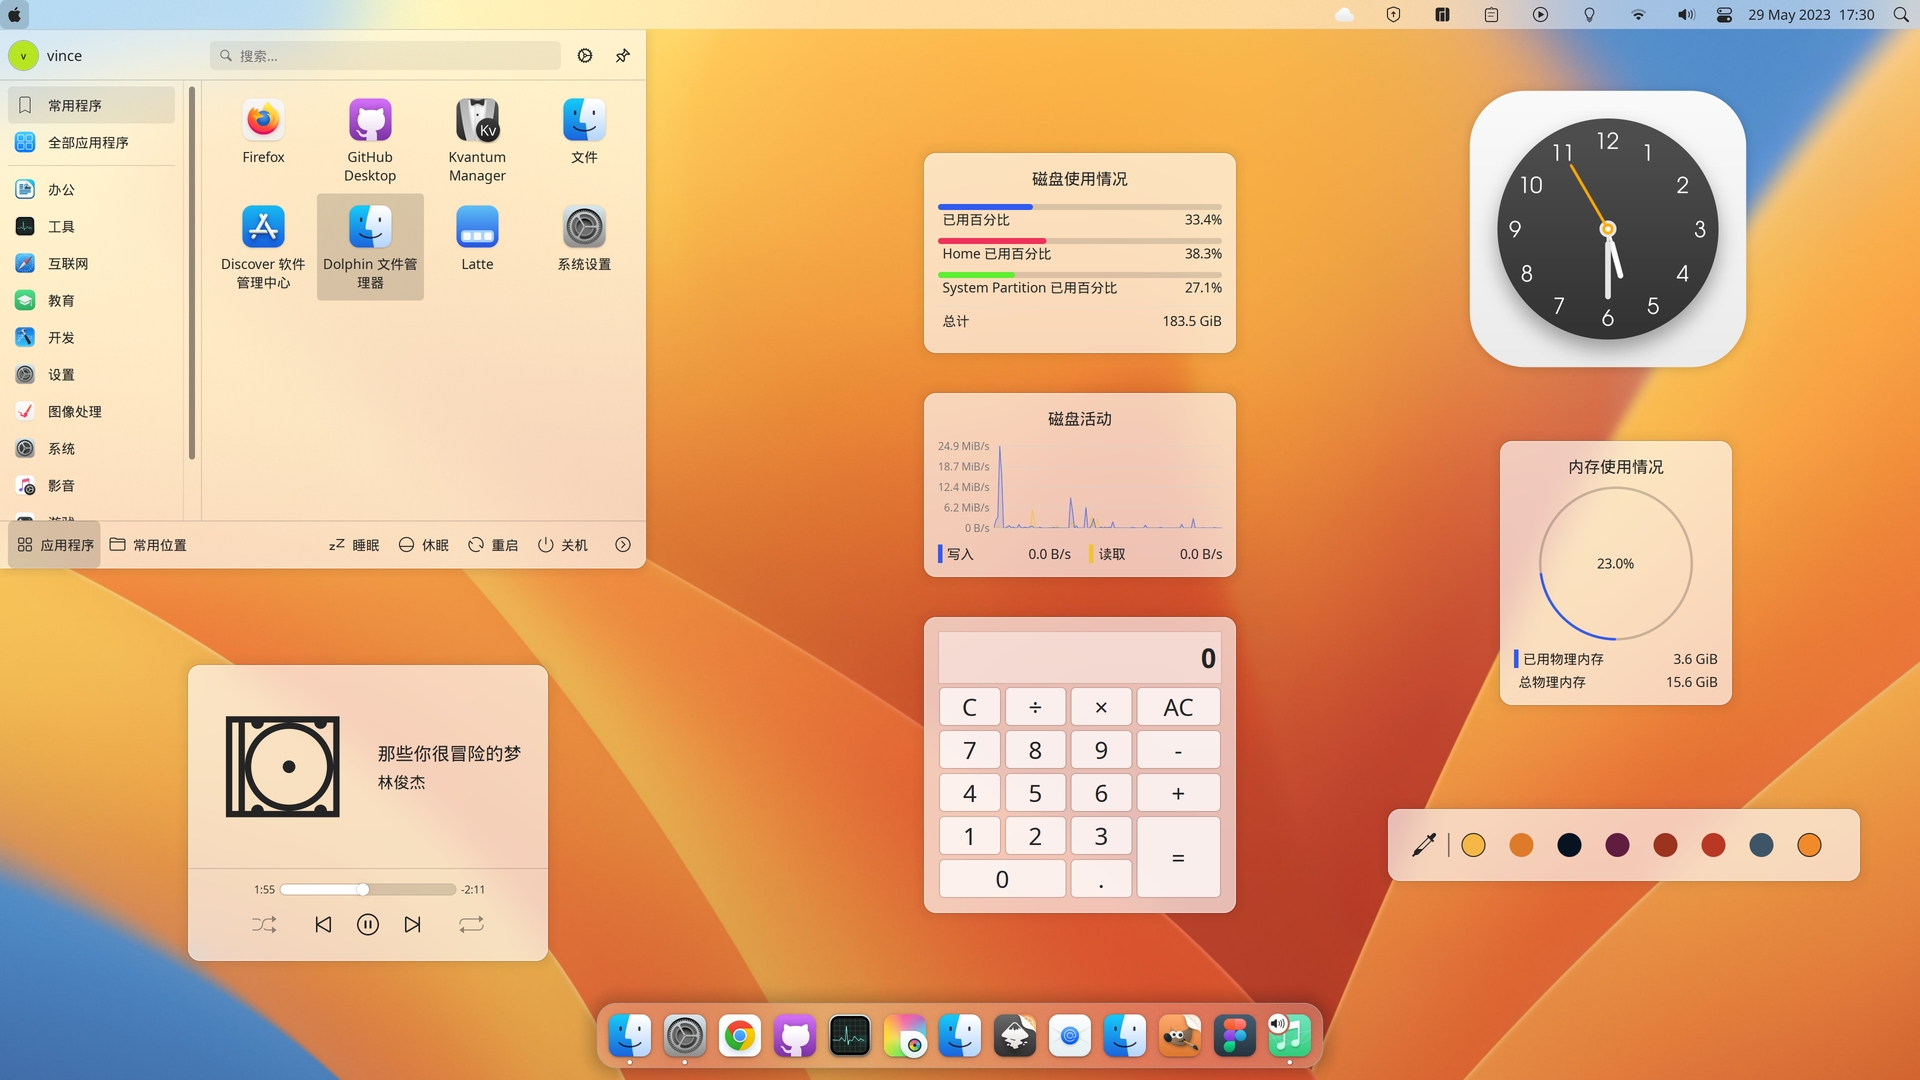Open Firefox from the launcher grid
The width and height of the screenshot is (1920, 1080).
[263, 131]
